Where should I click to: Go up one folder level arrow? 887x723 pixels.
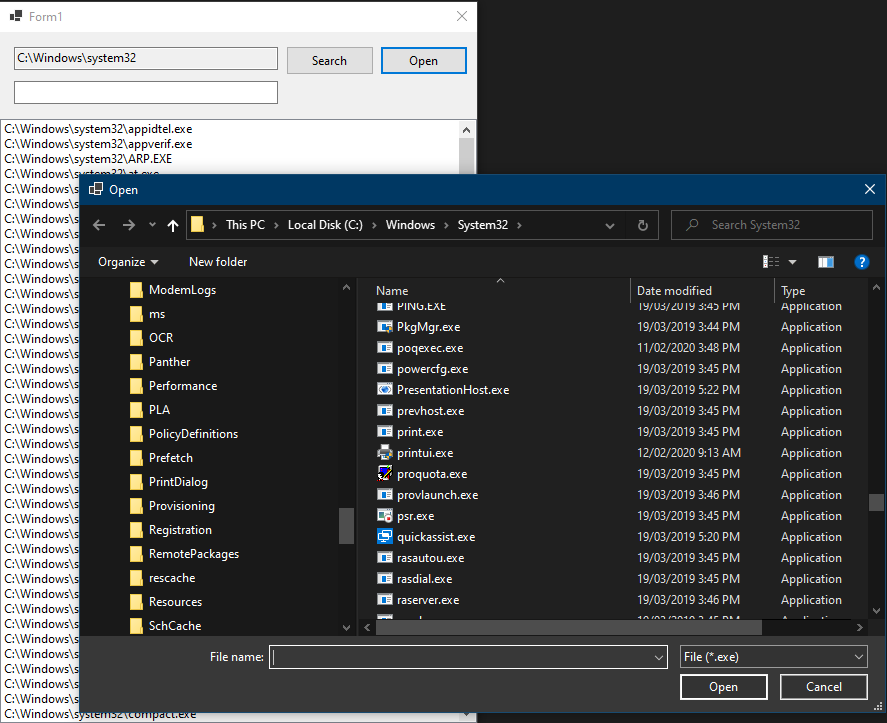coord(173,225)
